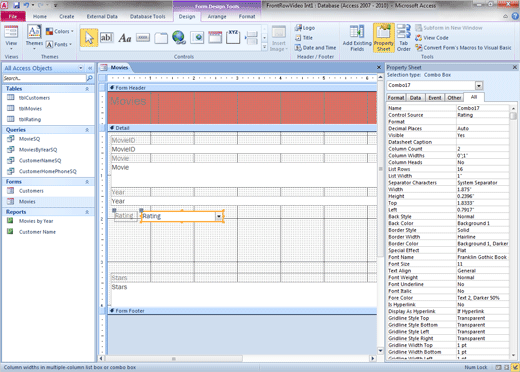Open the Themes gallery

34,38
